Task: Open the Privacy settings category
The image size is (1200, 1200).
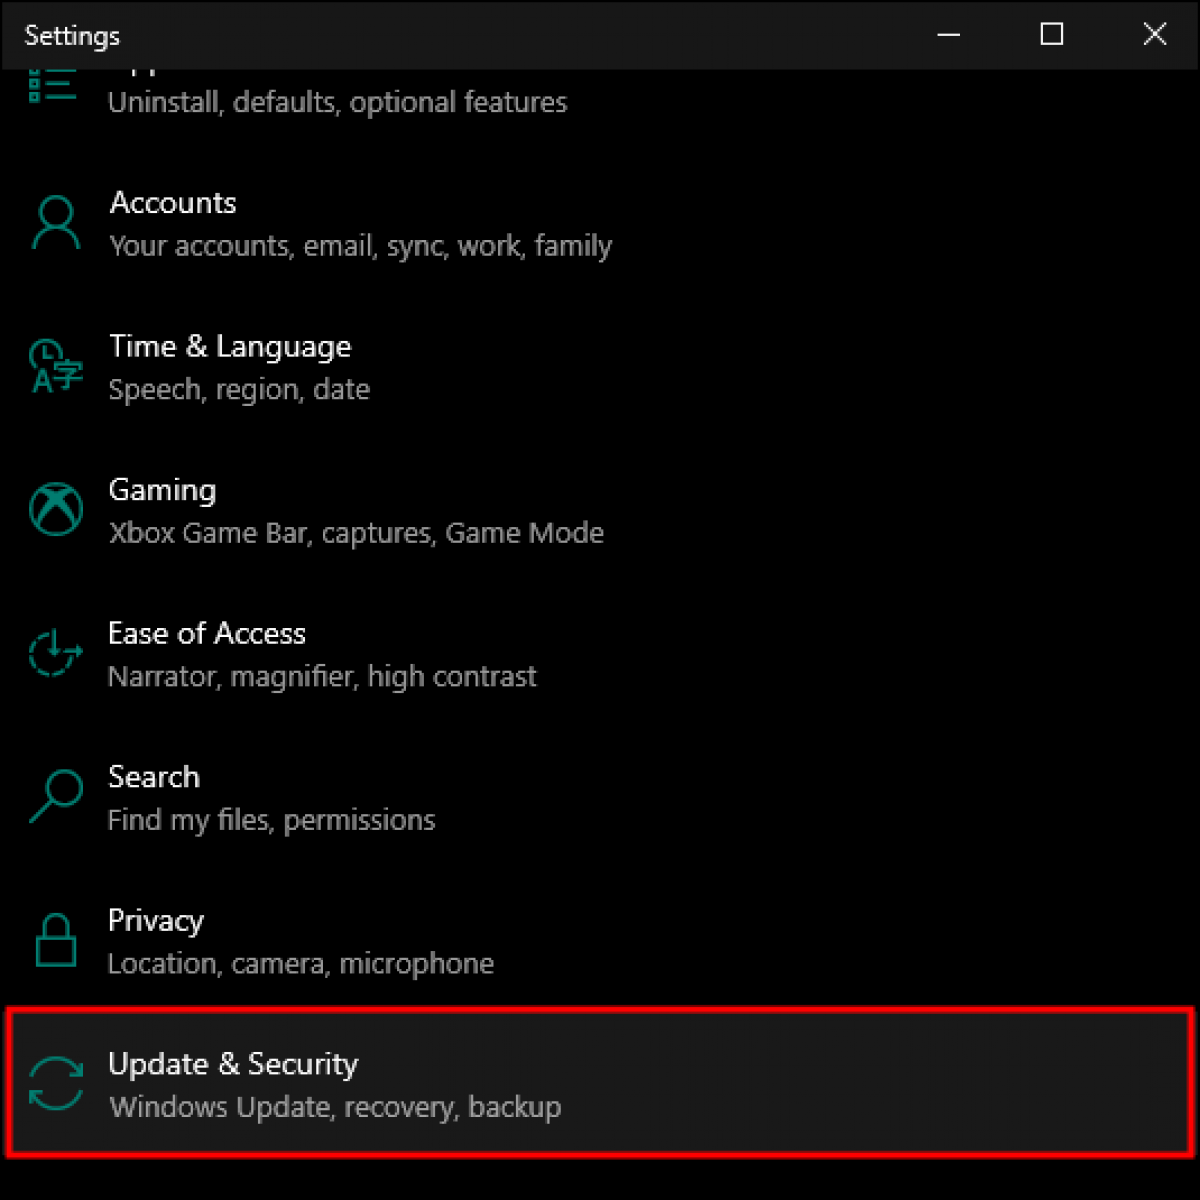Action: pos(155,920)
